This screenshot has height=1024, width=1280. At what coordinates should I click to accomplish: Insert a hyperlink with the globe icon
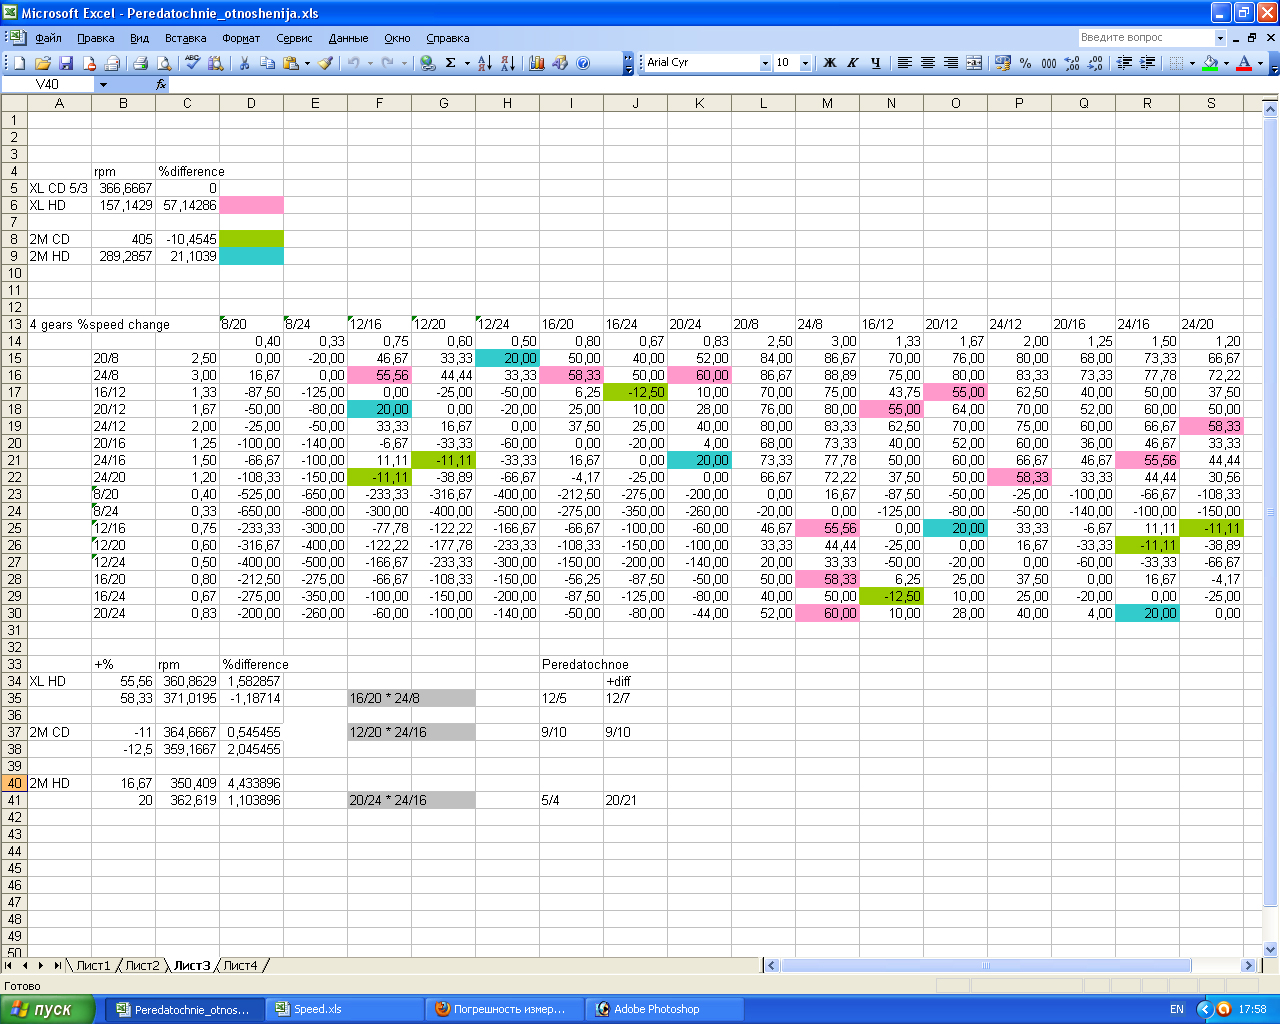click(428, 63)
